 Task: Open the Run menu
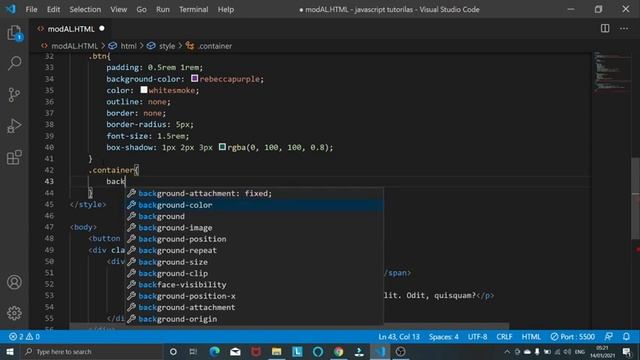[162, 9]
